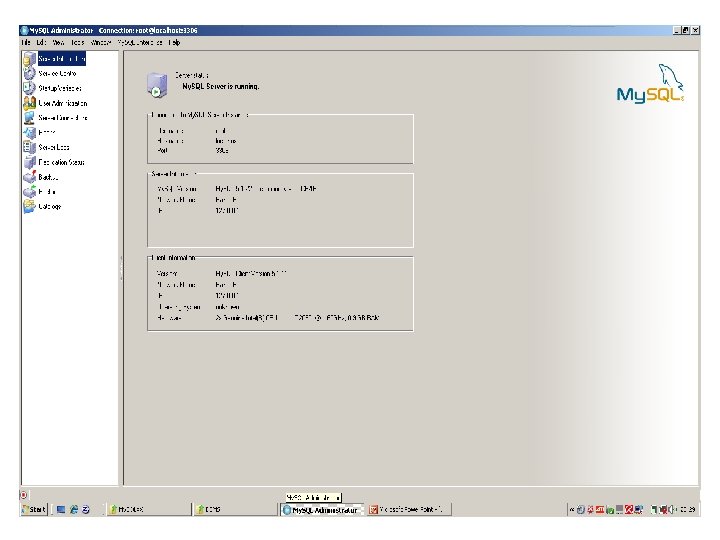View Replication Status section

54,162
